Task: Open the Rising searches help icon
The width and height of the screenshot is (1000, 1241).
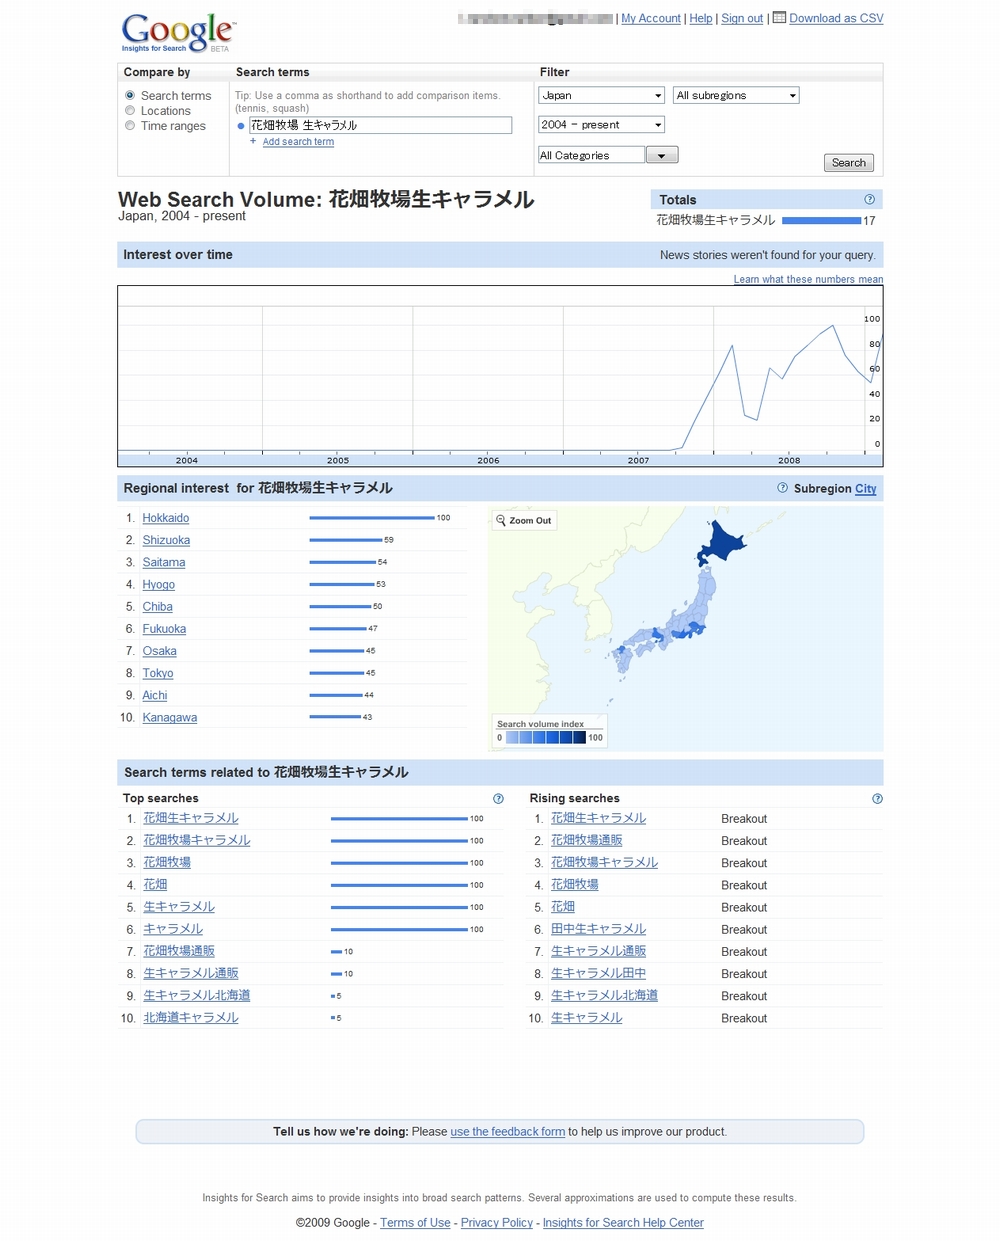Action: (877, 798)
